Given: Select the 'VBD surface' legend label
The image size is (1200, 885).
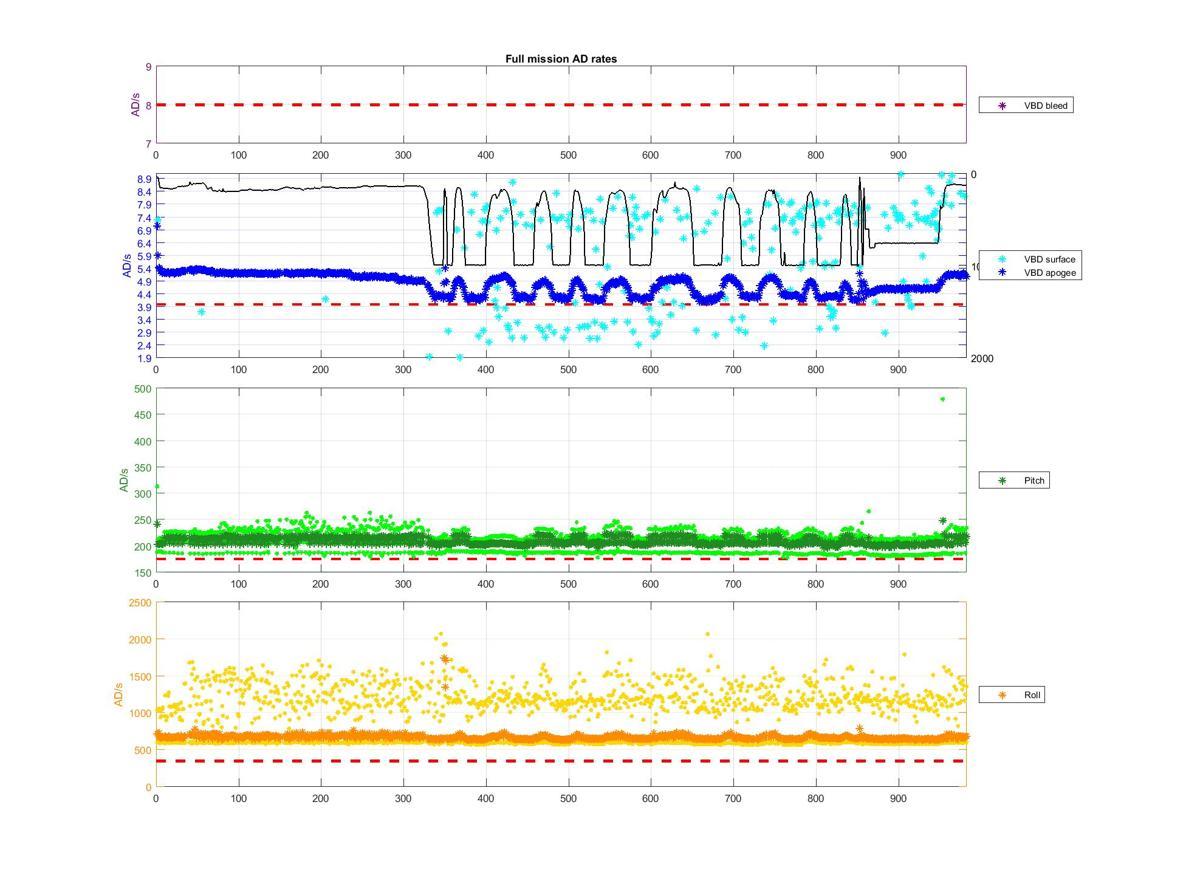Looking at the screenshot, I should pos(1049,259).
